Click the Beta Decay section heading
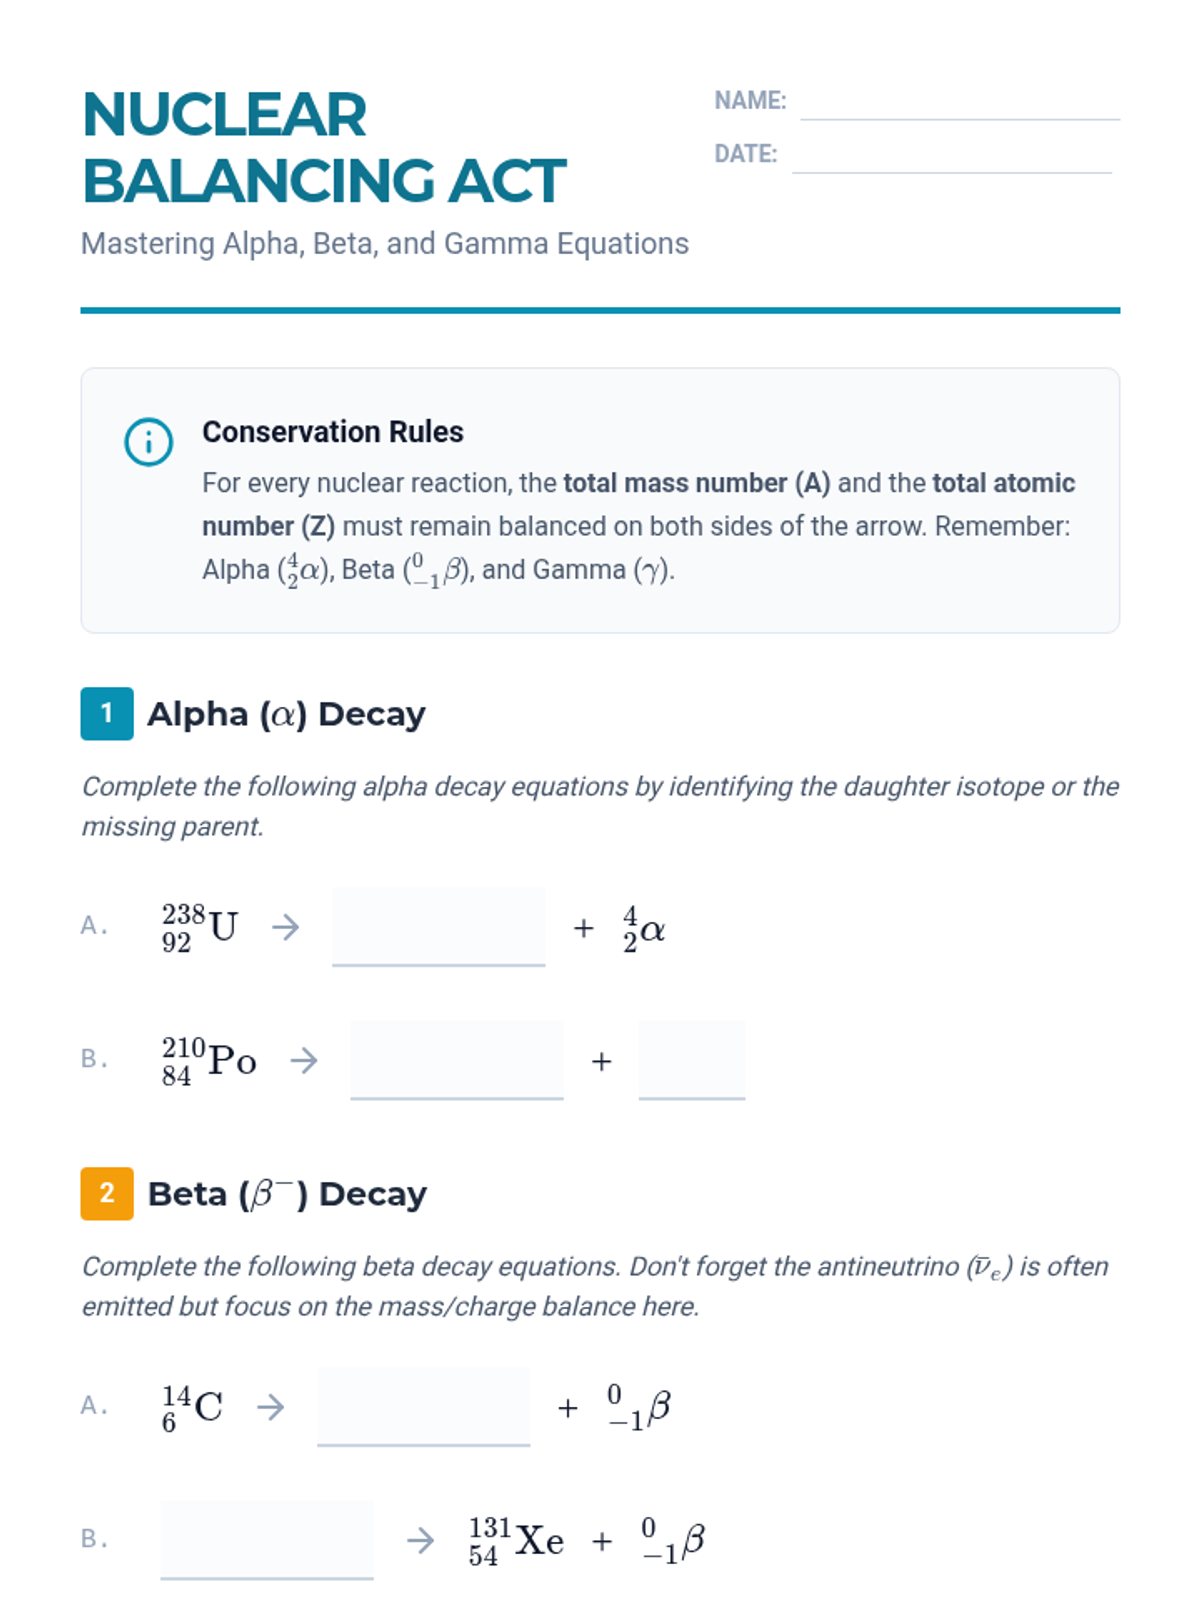This screenshot has width=1200, height=1600. coord(287,1194)
